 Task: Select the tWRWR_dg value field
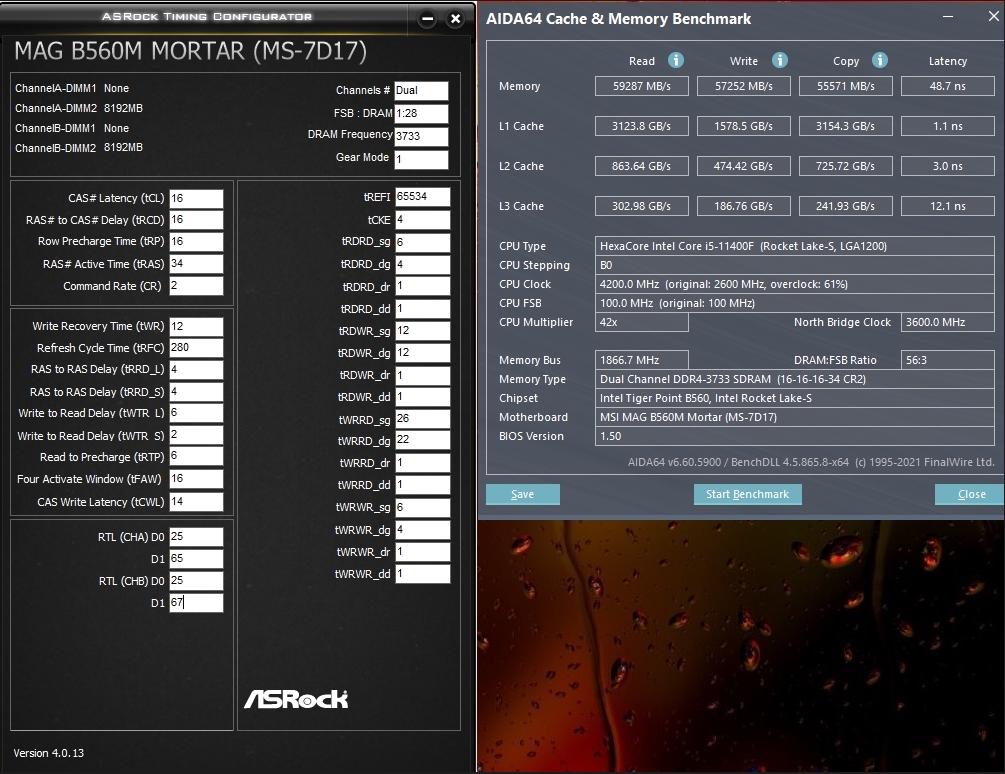422,530
